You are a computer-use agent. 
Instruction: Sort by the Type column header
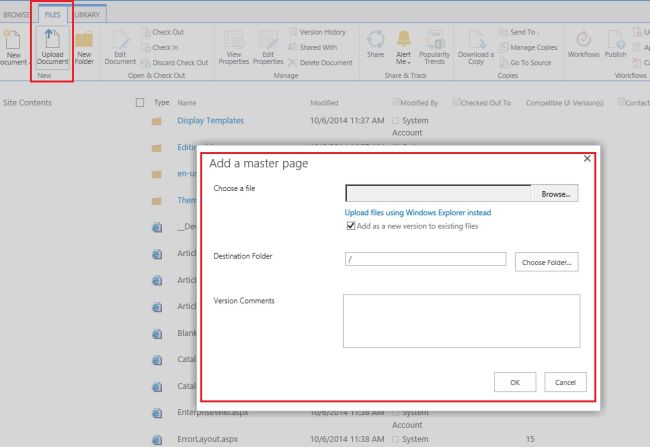(x=162, y=102)
